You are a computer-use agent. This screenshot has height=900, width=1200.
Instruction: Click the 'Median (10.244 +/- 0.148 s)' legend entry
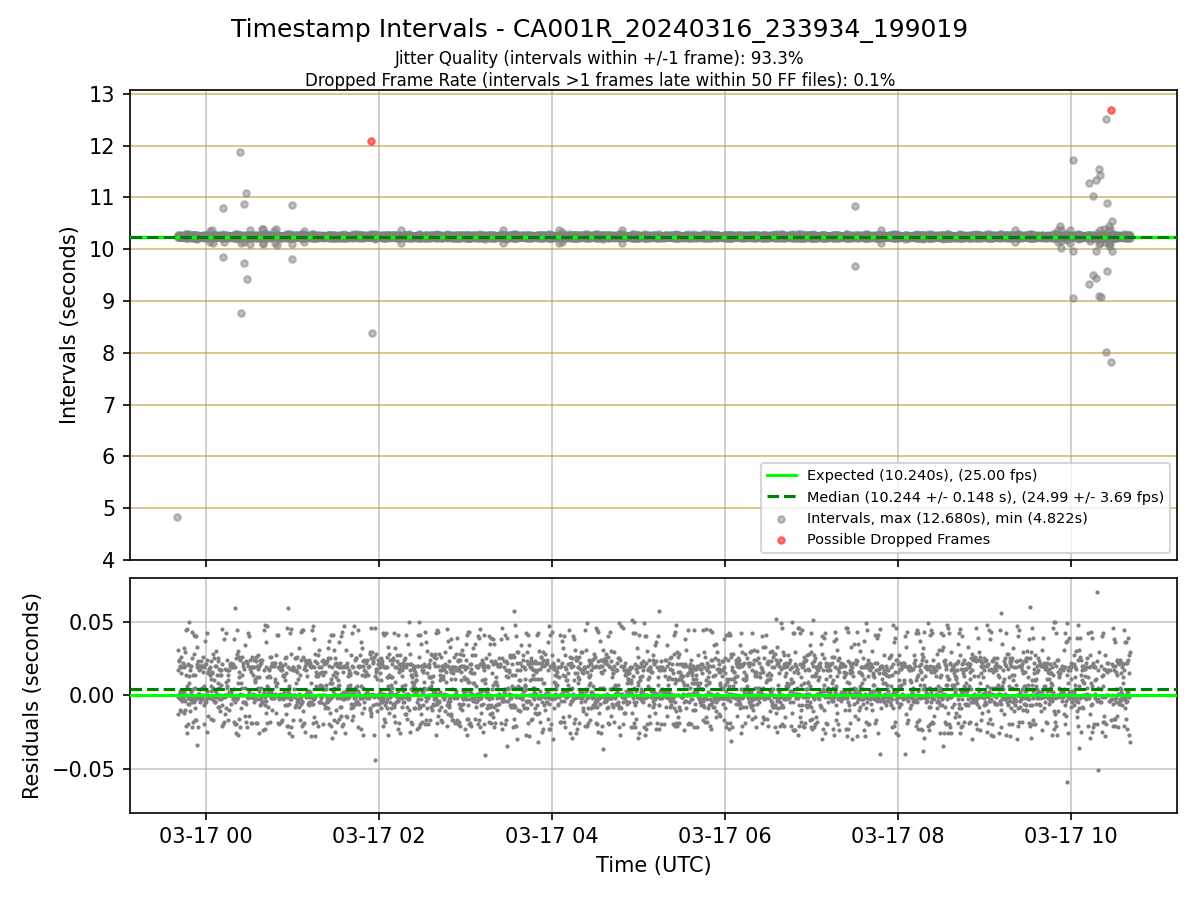[985, 496]
